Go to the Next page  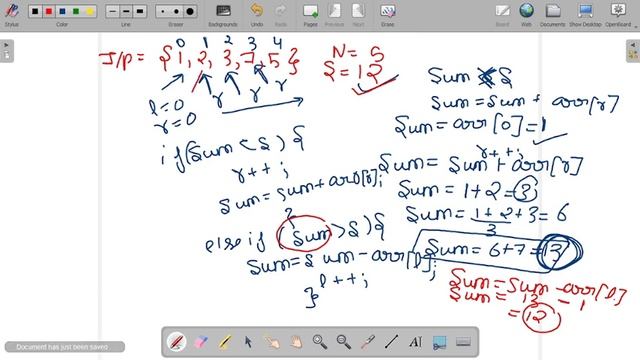coord(358,15)
